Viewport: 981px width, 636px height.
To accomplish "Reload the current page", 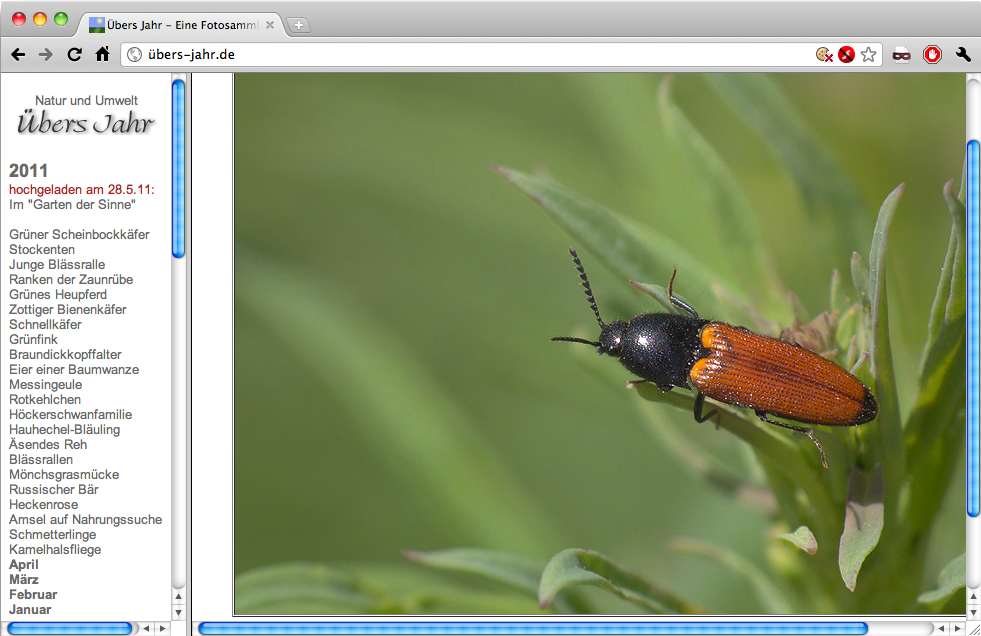I will pyautogui.click(x=74, y=55).
